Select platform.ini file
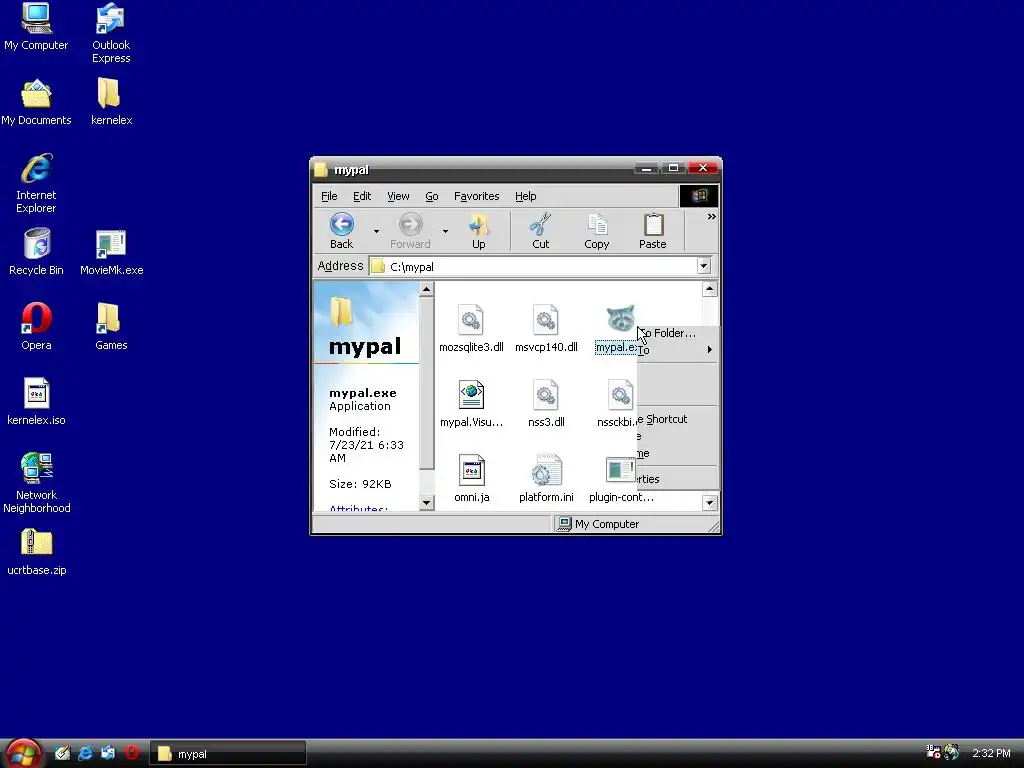 point(546,479)
